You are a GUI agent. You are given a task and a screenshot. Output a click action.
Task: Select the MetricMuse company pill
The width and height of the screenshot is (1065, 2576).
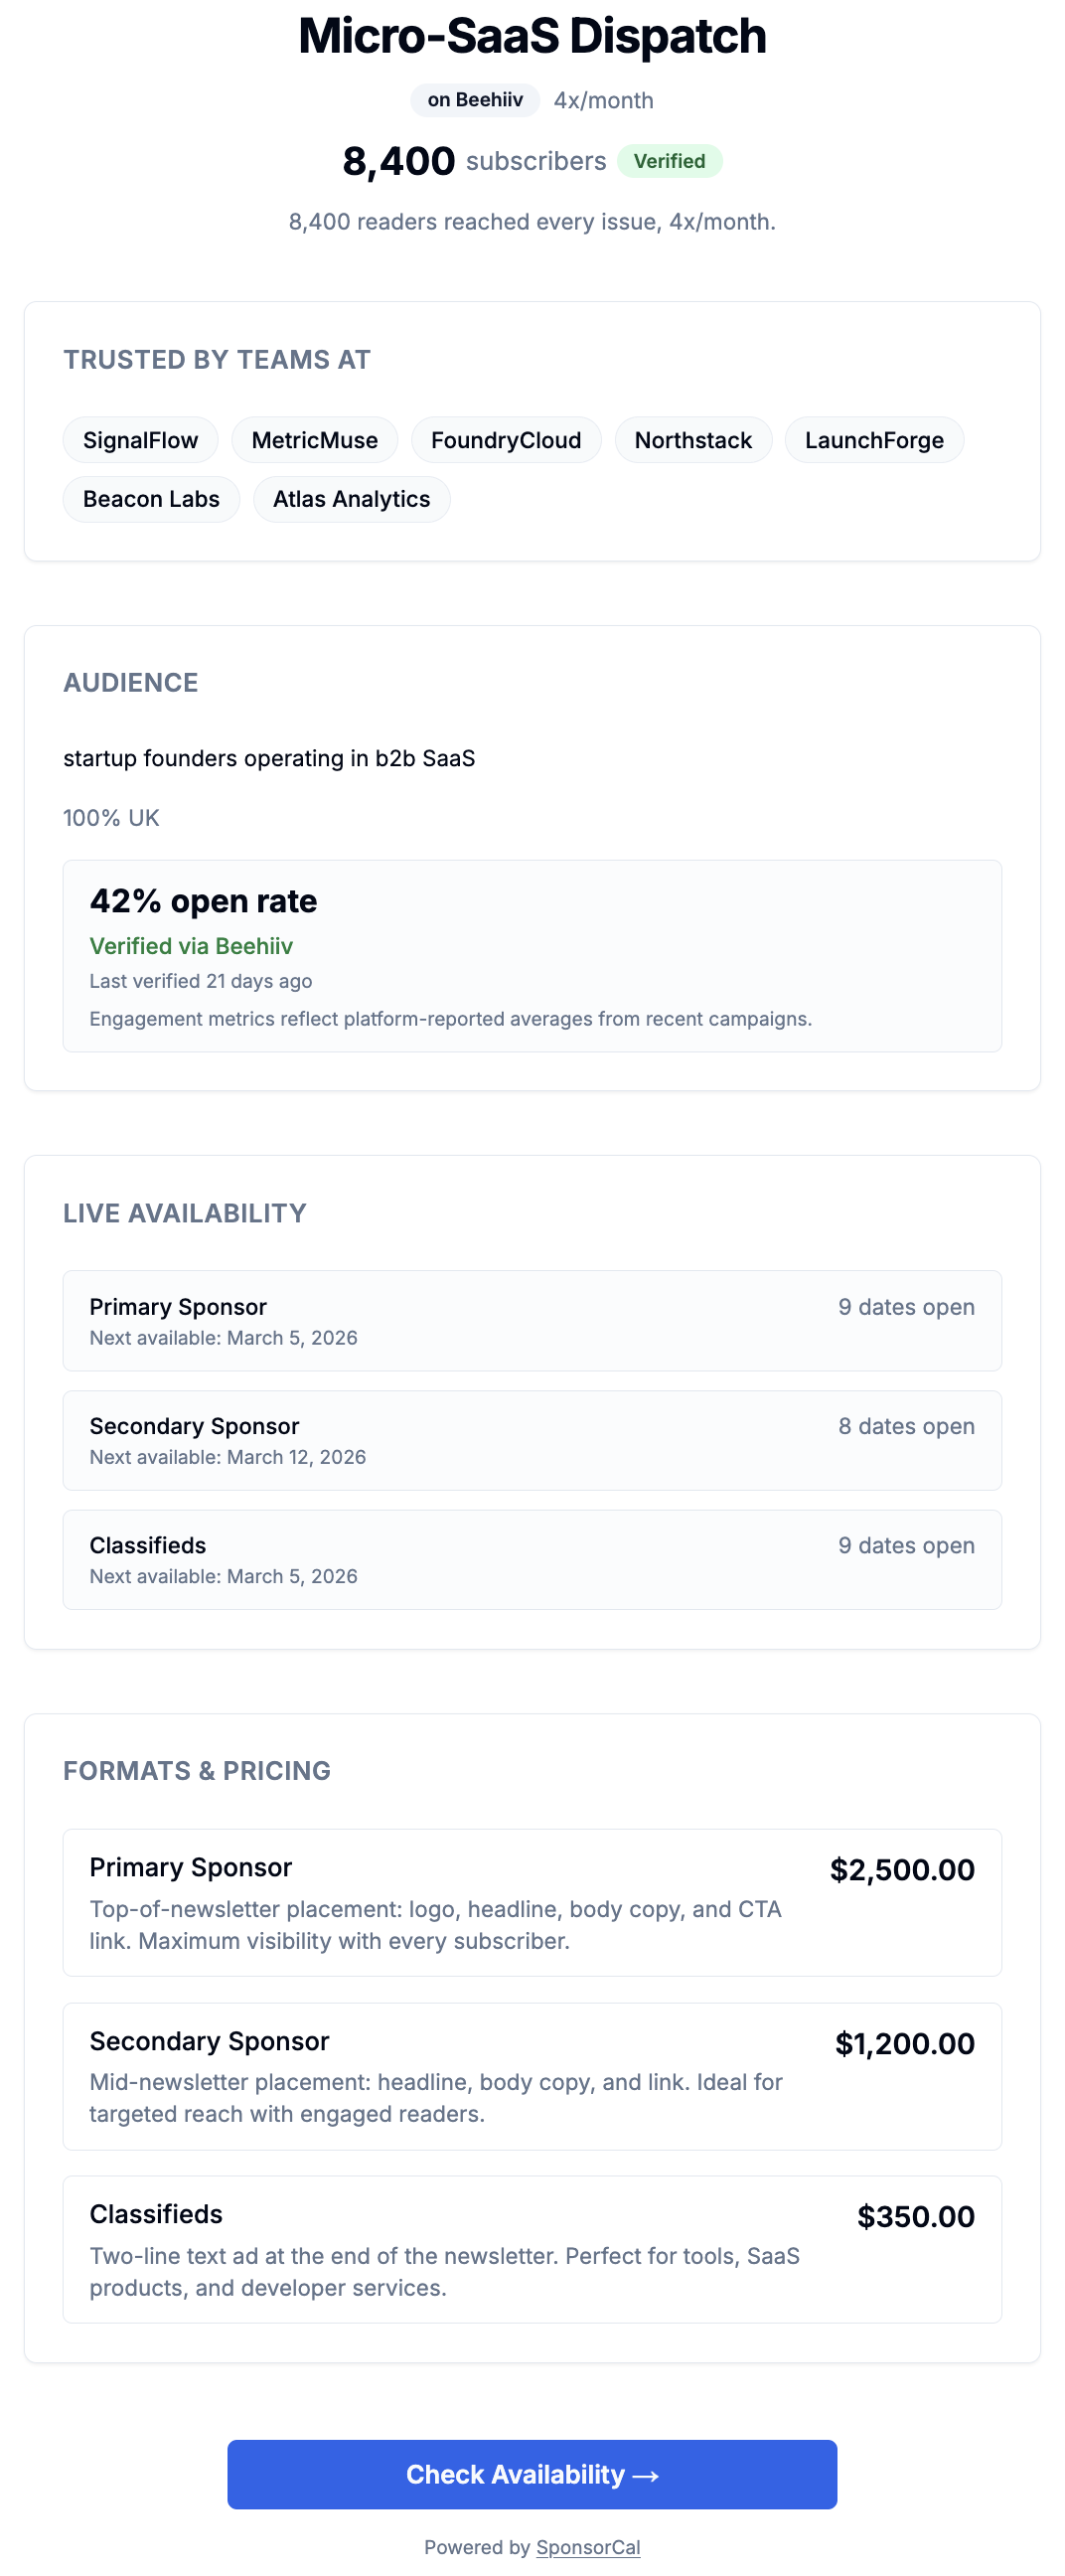(315, 440)
